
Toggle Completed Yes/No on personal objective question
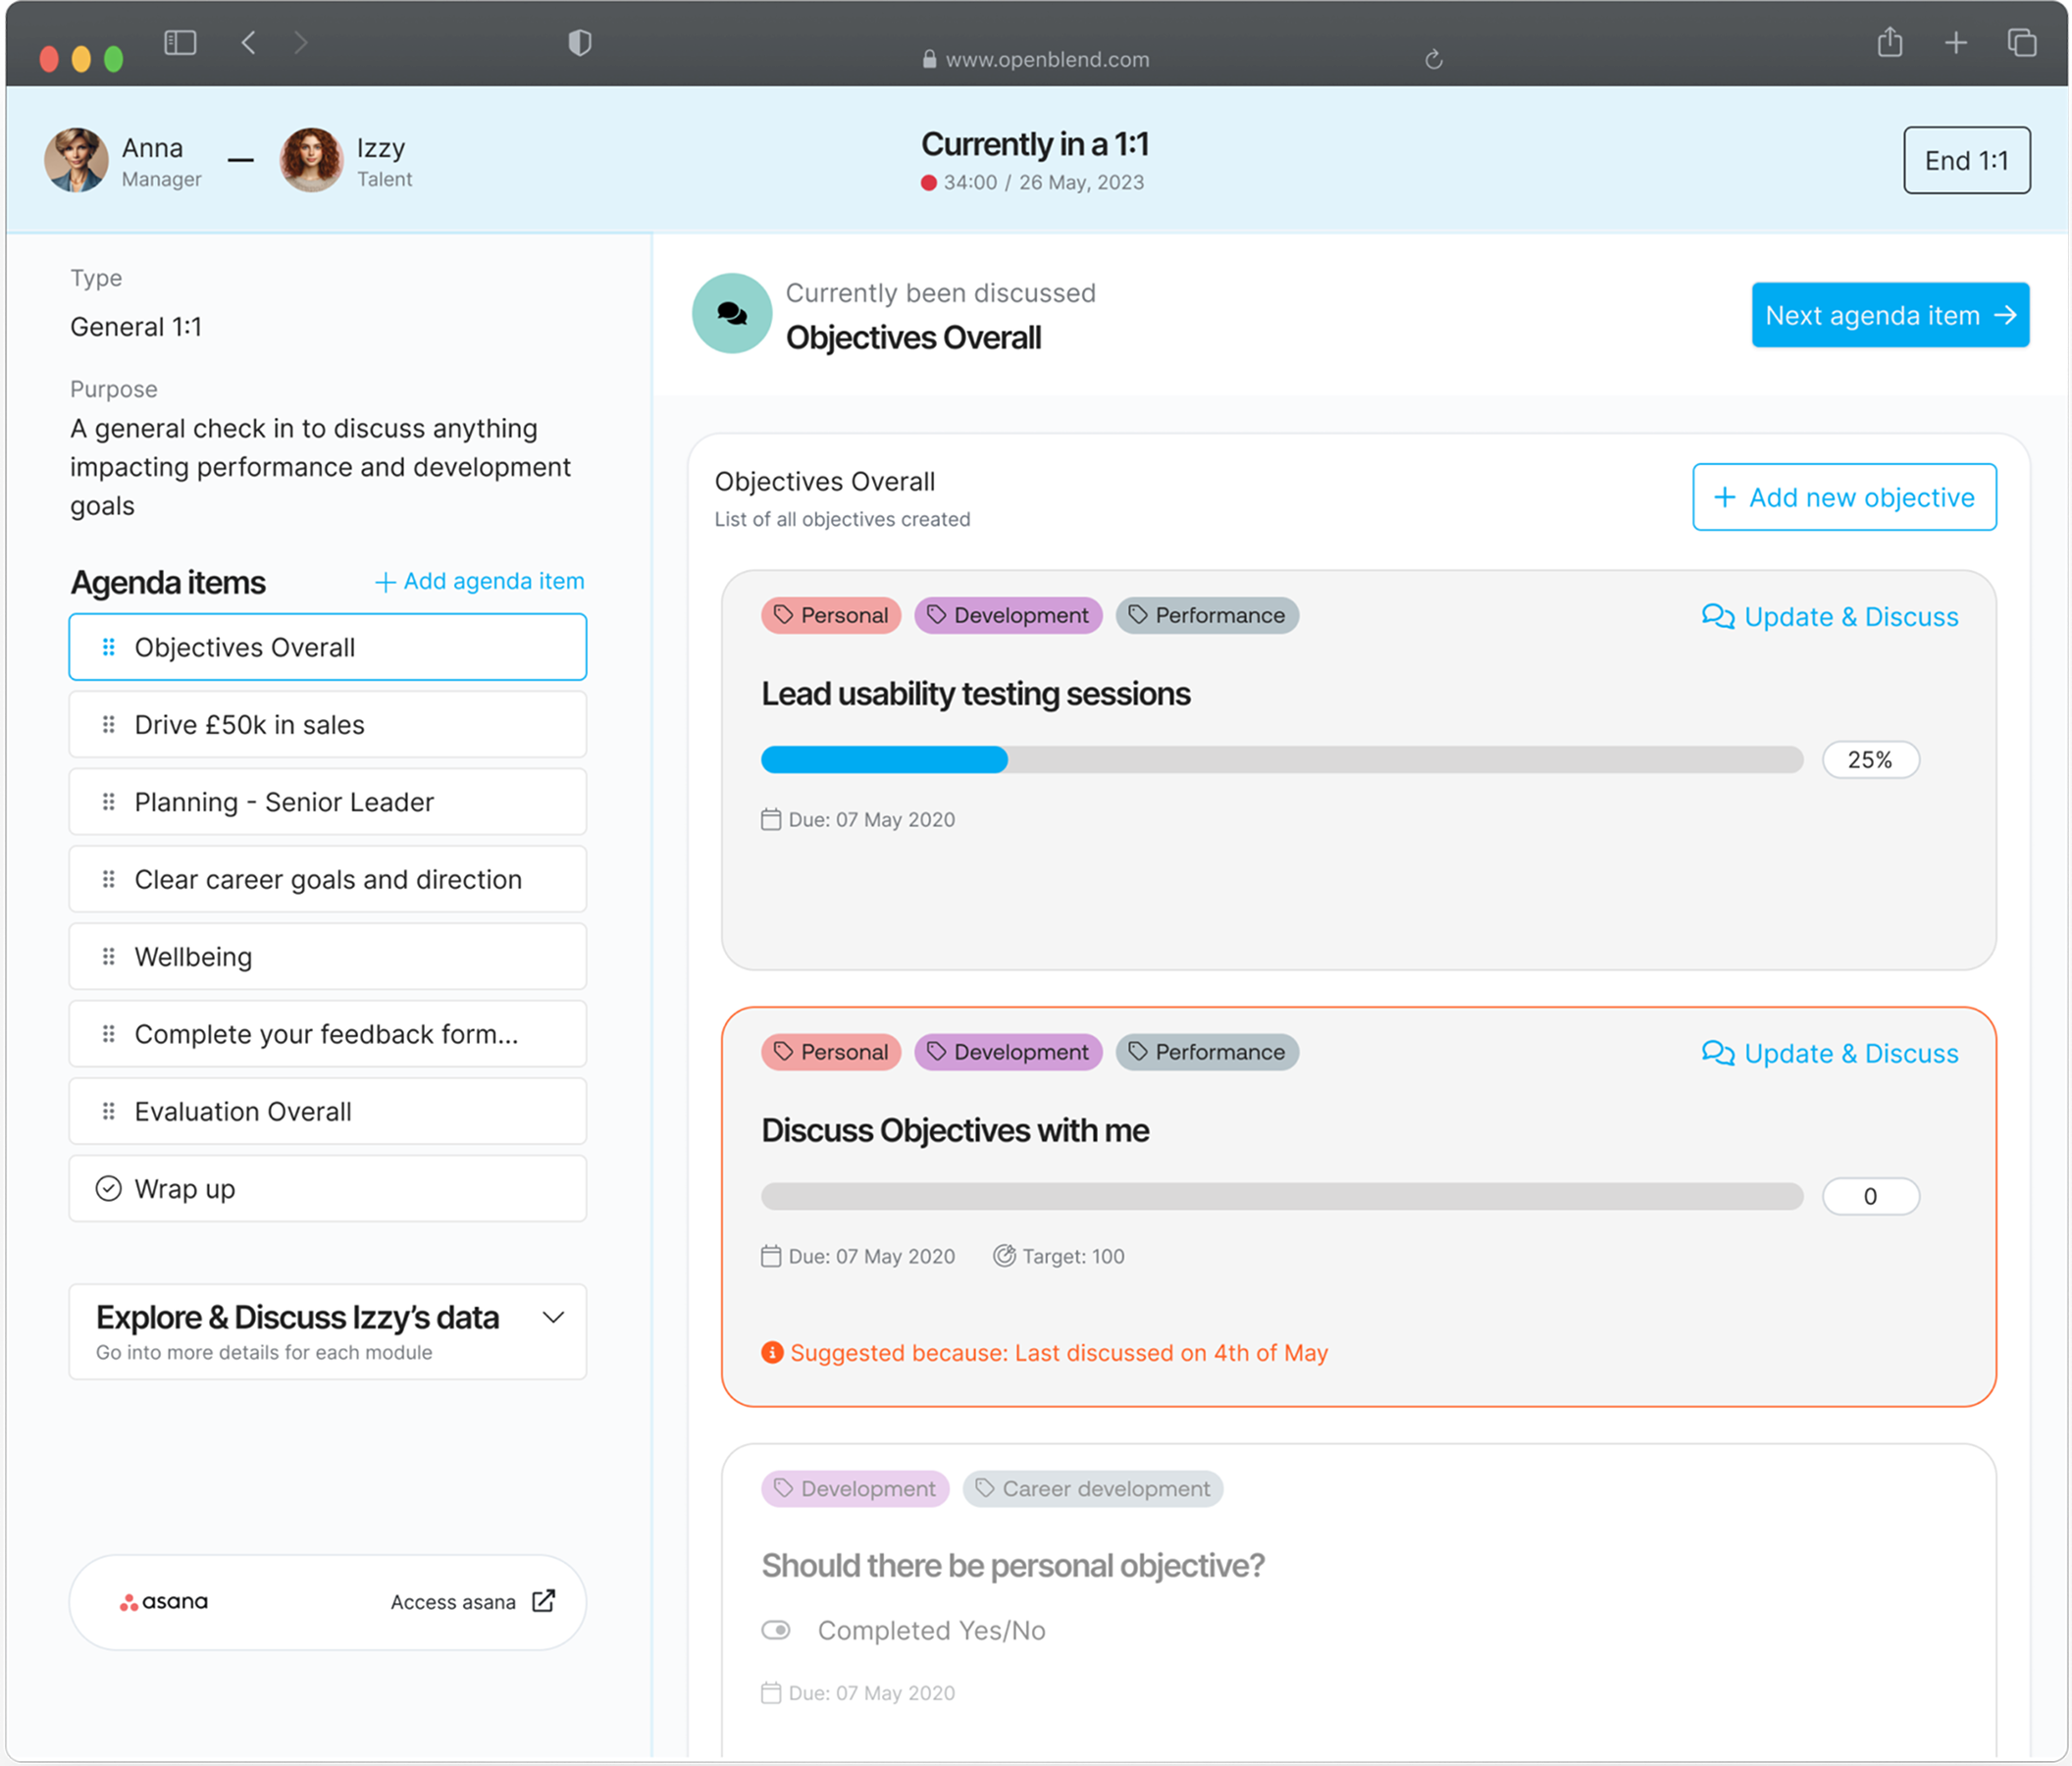click(776, 1630)
